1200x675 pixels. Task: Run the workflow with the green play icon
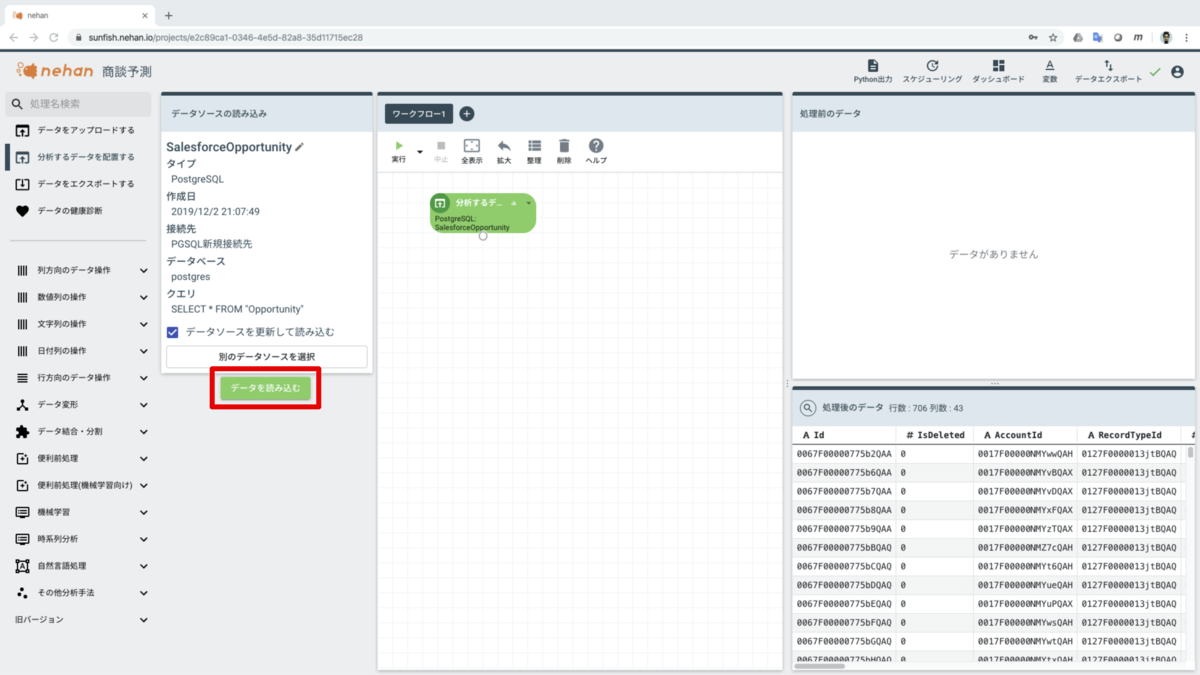pyautogui.click(x=399, y=146)
